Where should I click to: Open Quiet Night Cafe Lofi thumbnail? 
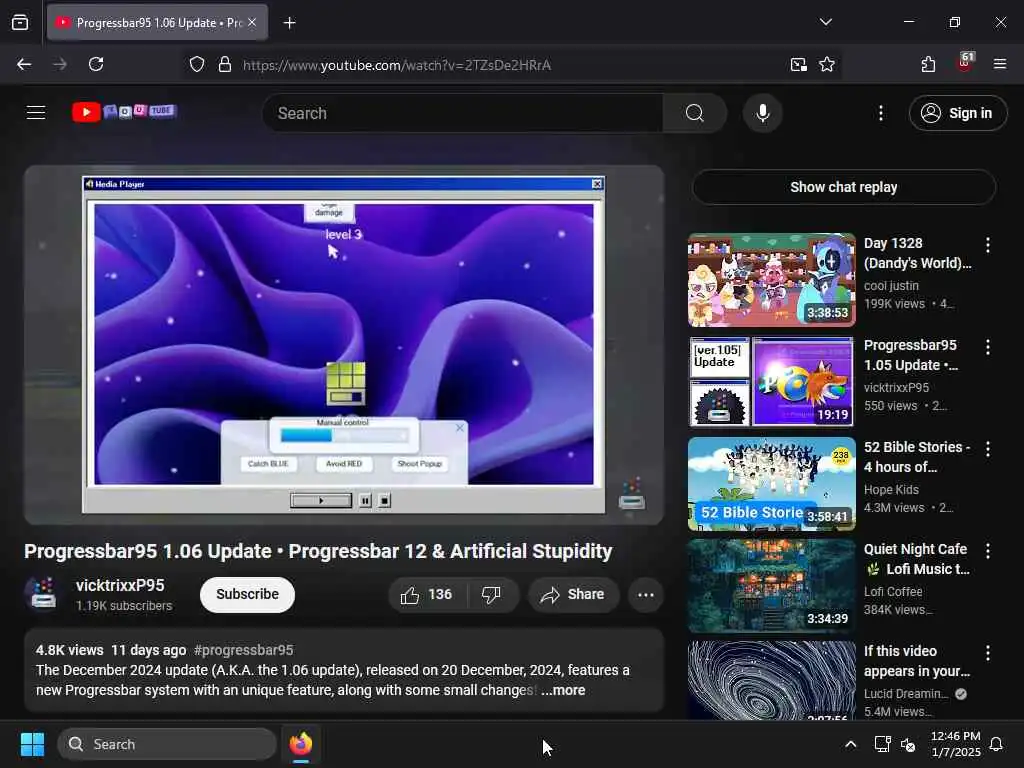coord(771,586)
